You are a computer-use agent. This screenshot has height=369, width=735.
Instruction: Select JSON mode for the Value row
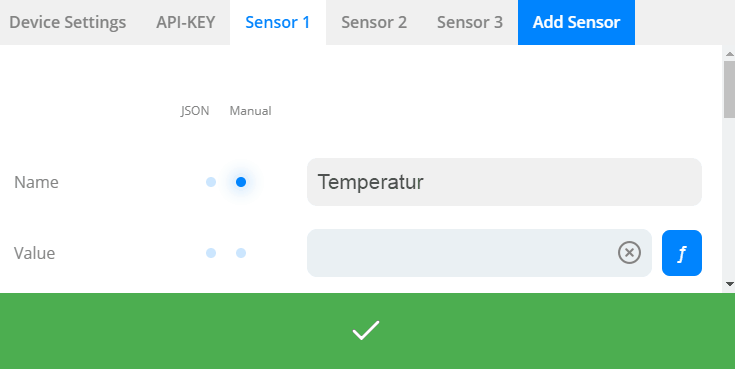[x=211, y=253]
